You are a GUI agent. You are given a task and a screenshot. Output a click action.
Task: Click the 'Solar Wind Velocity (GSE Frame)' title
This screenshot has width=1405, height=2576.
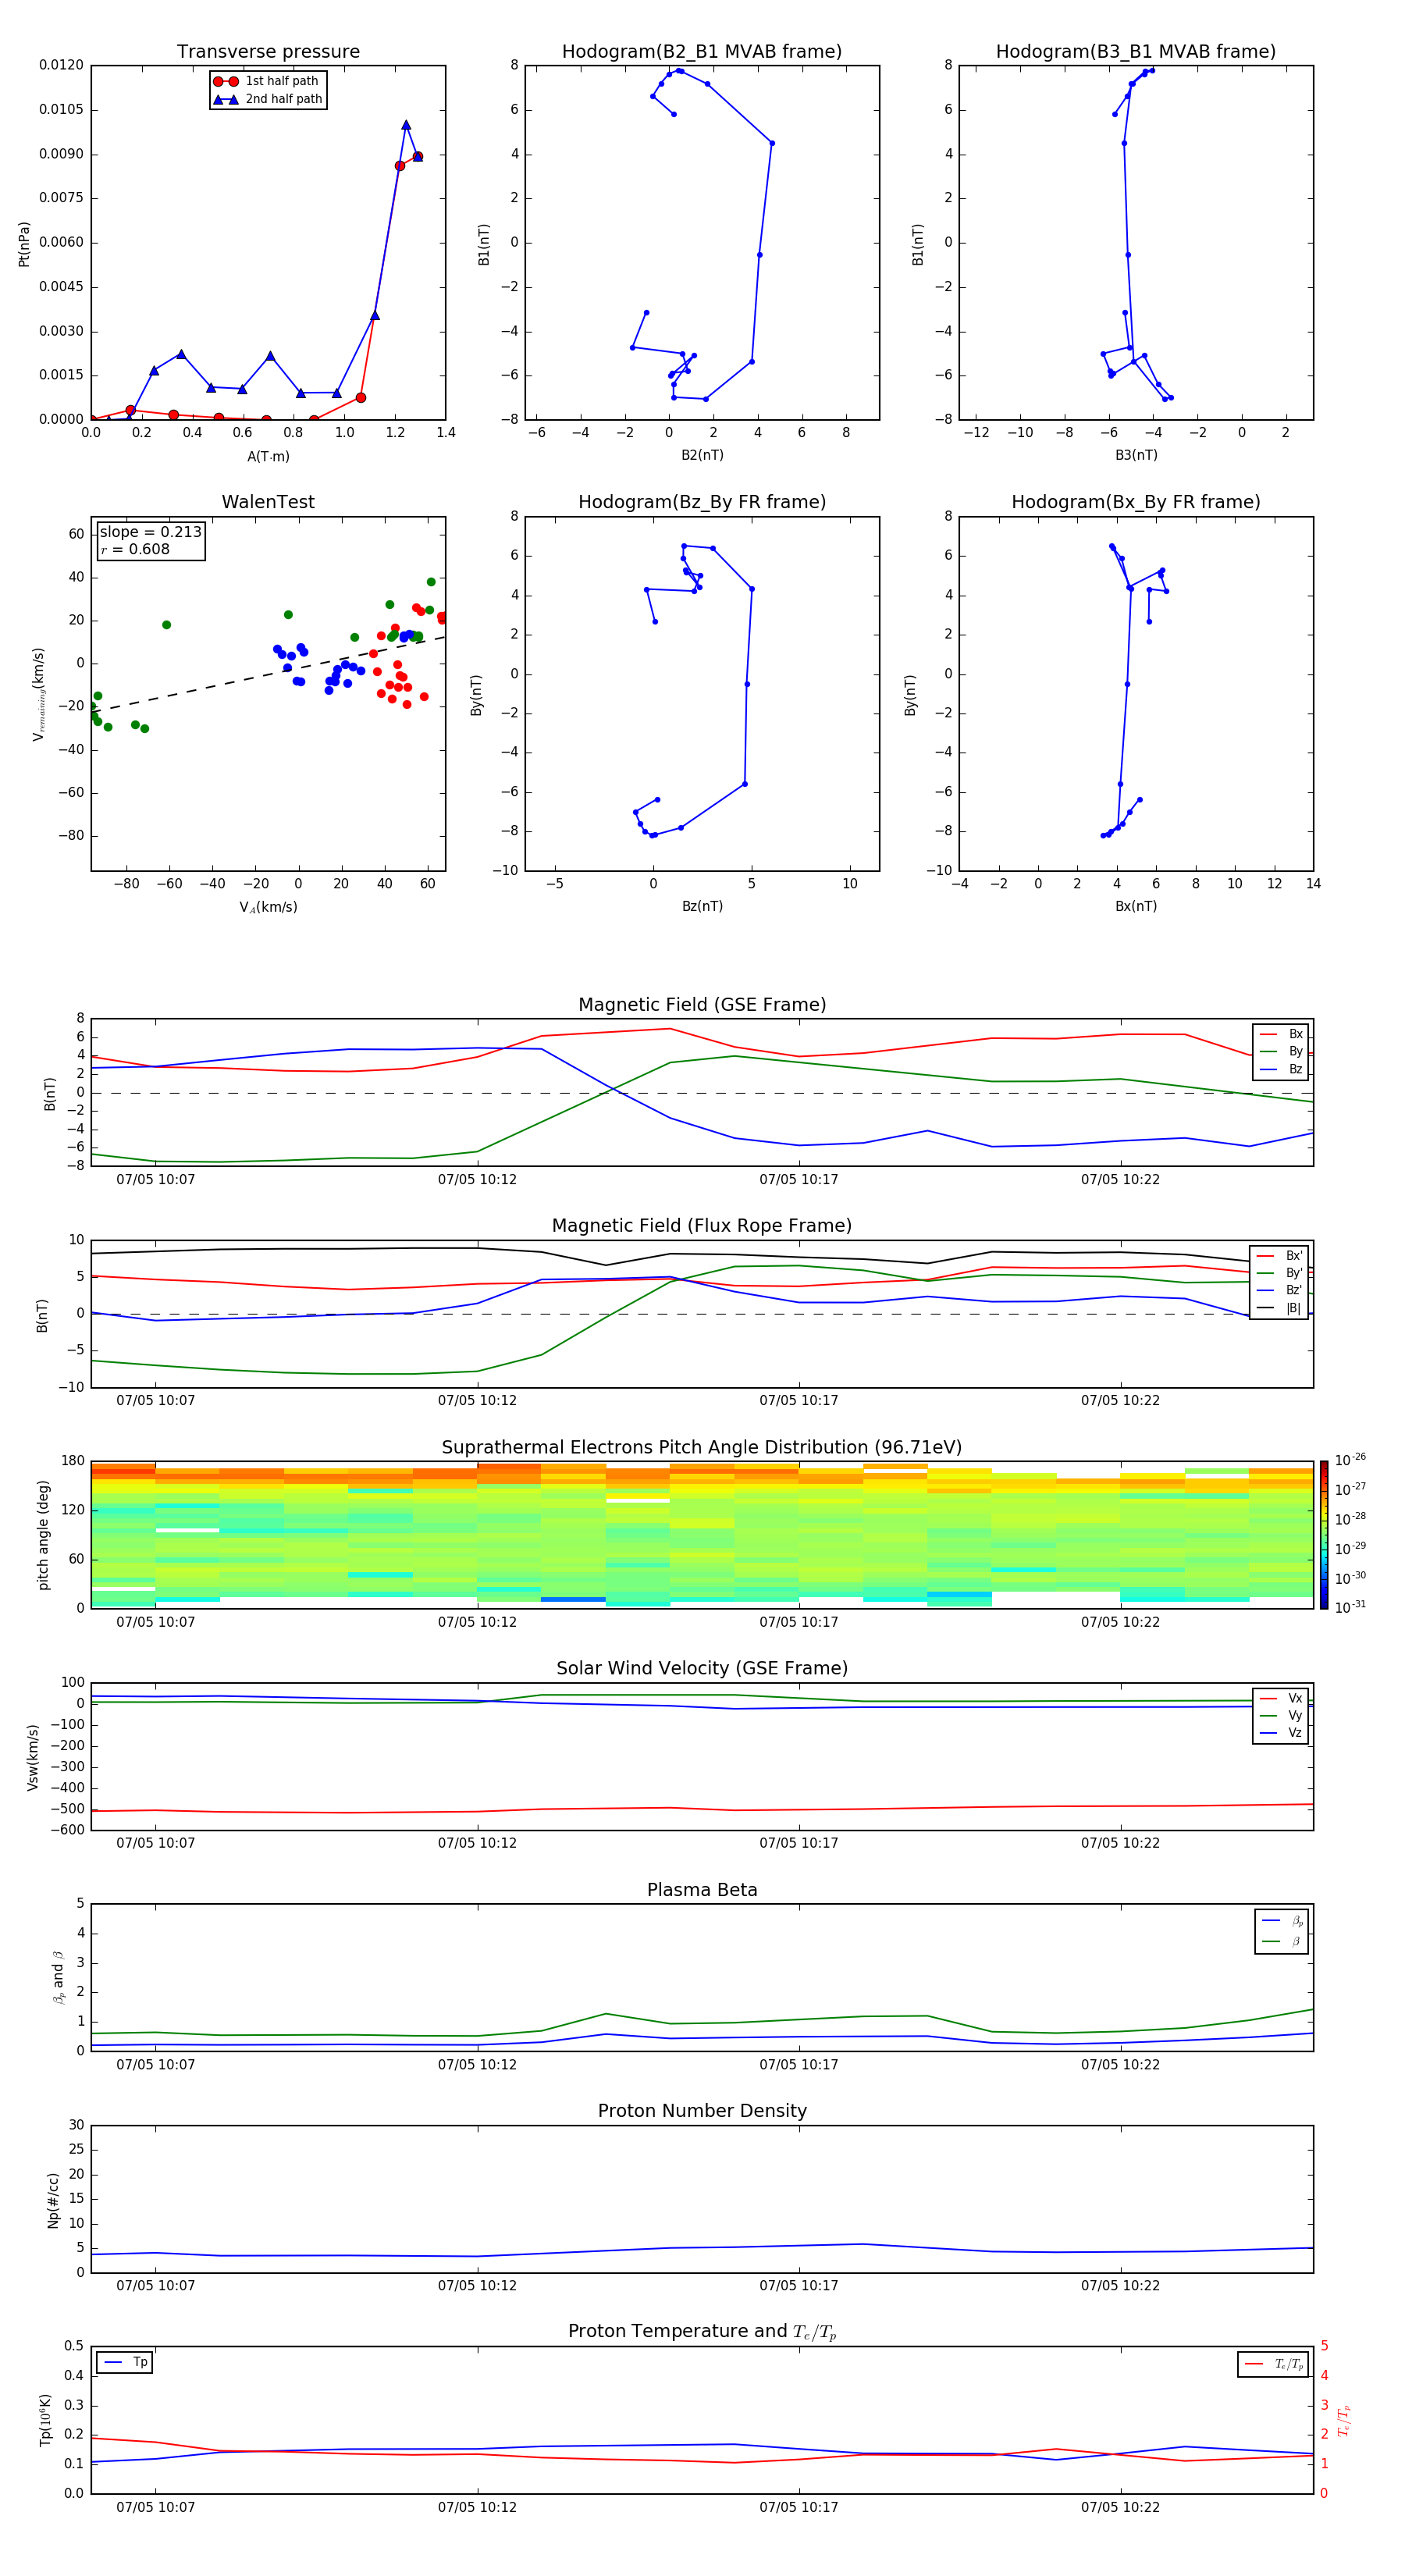[x=702, y=1668]
